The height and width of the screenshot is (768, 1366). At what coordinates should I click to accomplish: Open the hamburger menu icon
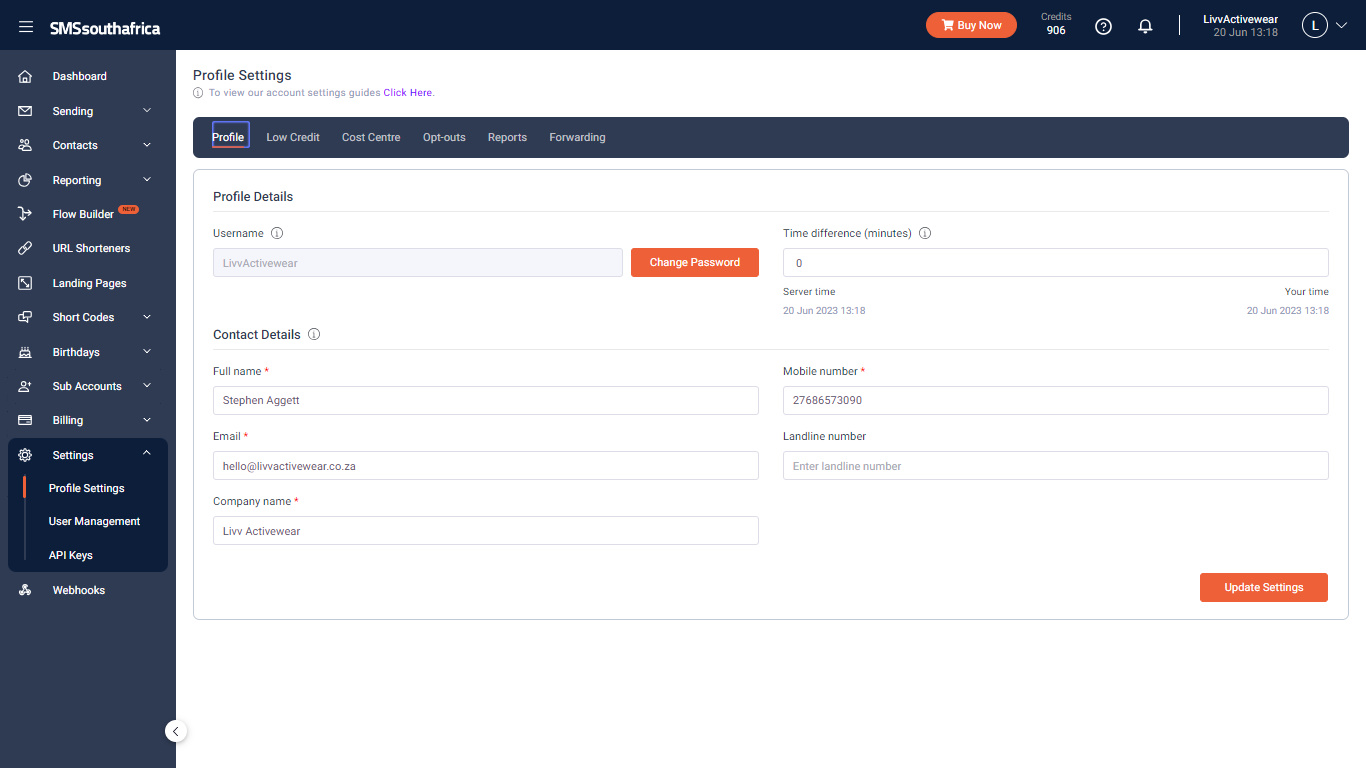26,27
